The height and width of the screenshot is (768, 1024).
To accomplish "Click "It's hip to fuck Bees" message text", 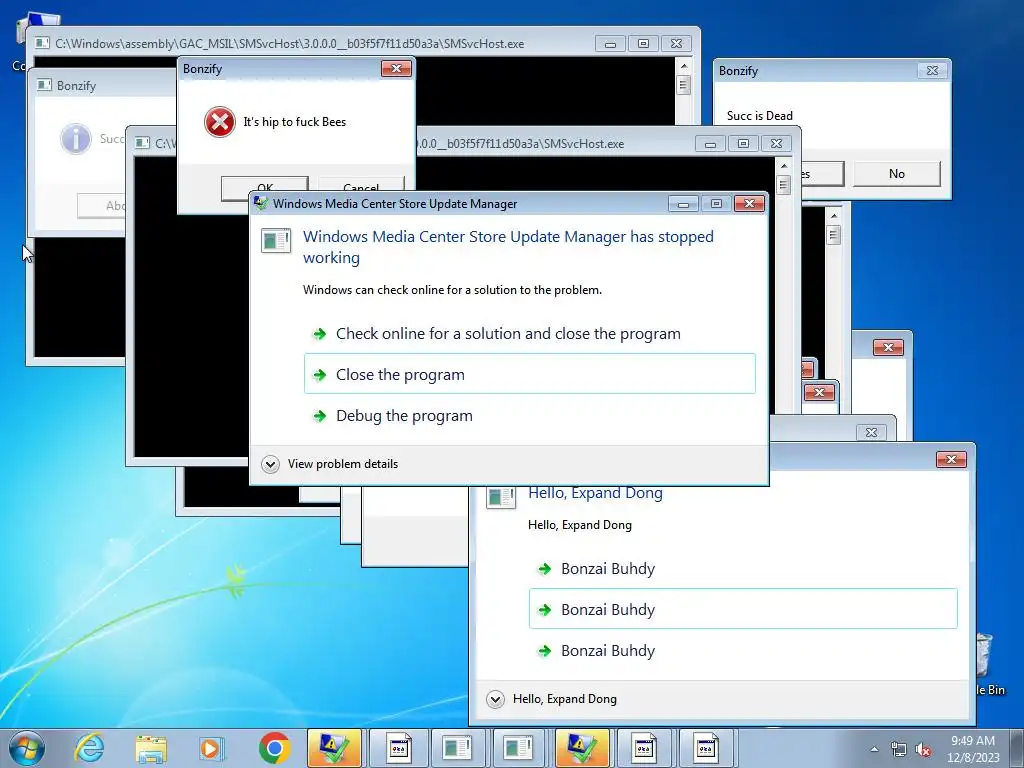I will (295, 122).
